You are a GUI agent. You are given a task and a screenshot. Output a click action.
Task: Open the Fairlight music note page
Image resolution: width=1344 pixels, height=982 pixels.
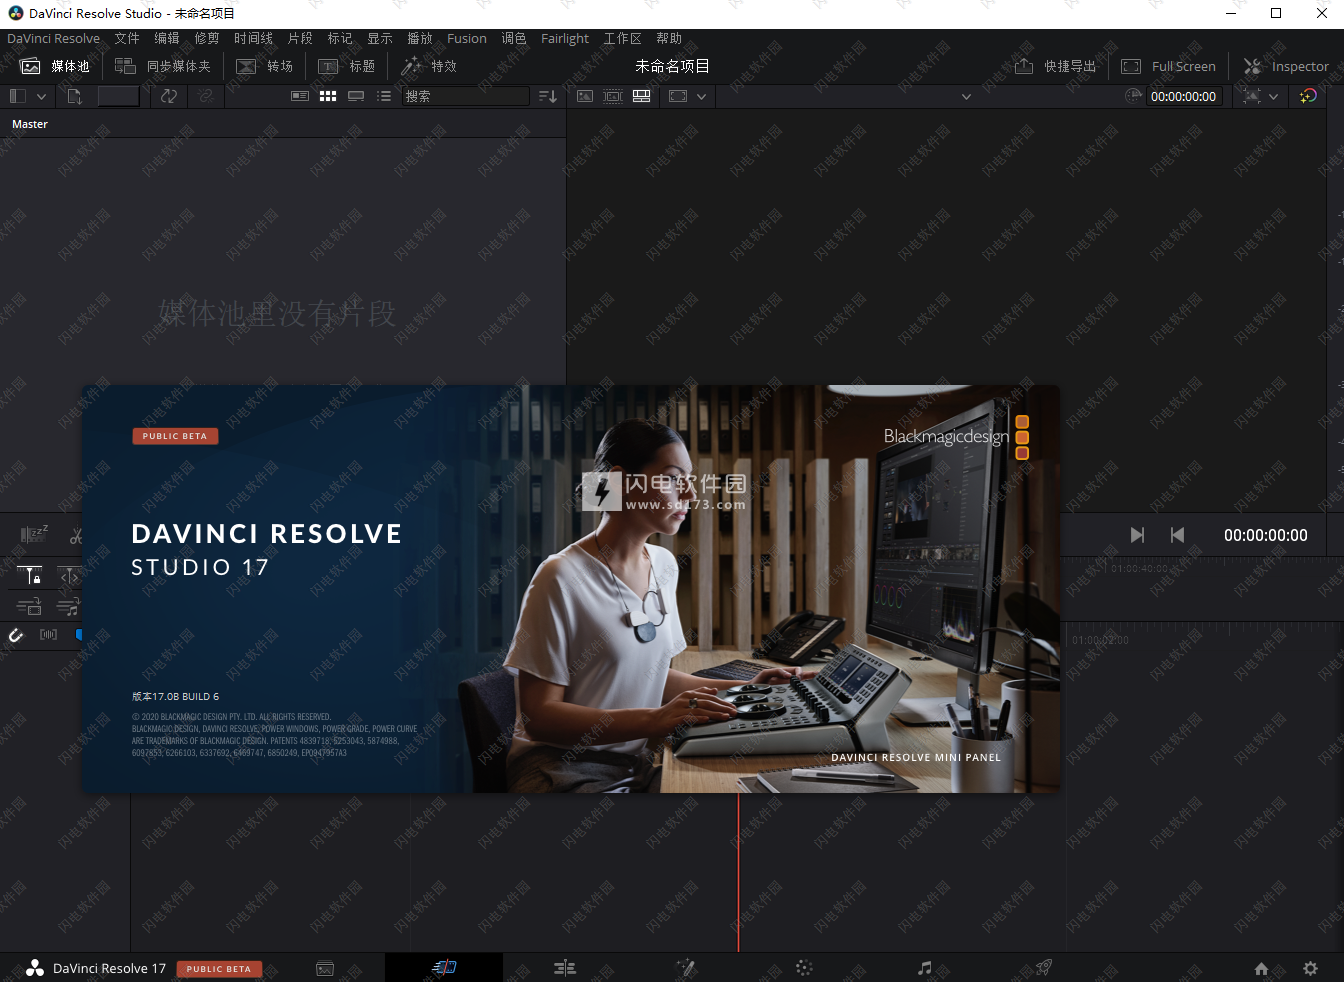tap(925, 967)
